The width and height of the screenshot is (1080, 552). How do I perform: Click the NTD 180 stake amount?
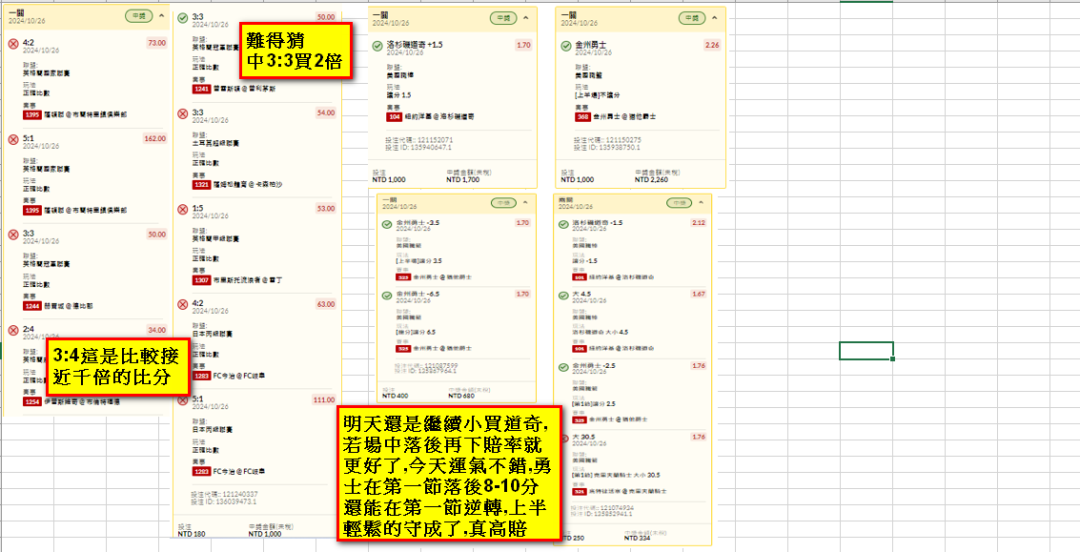point(191,533)
